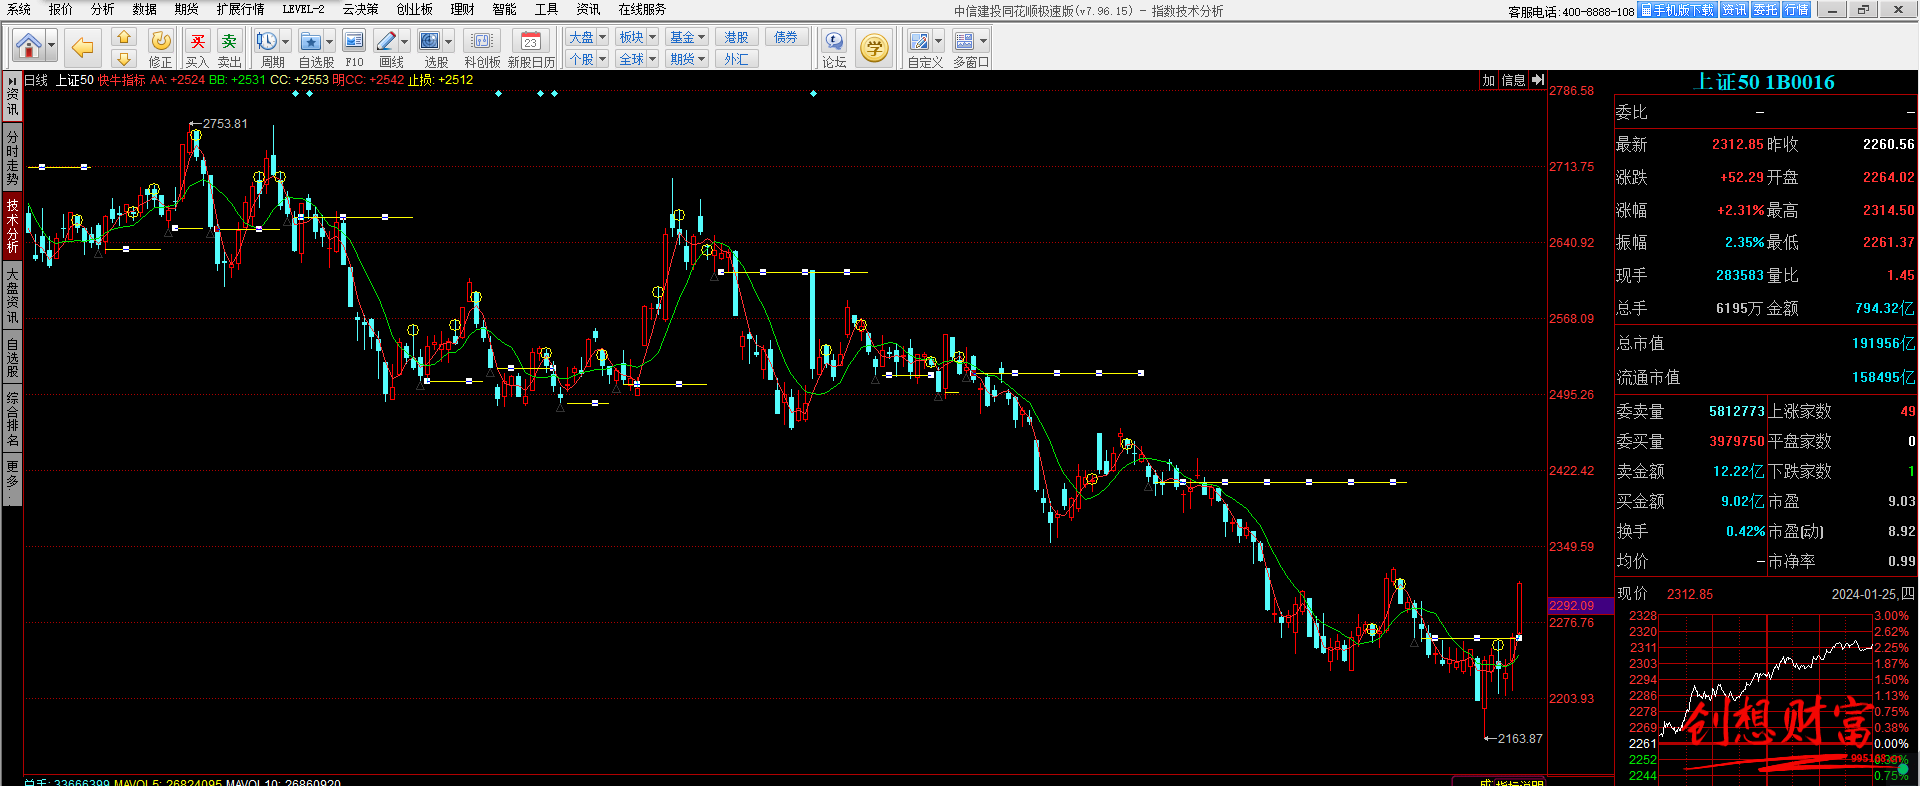1920x786 pixels.
Task: Expand the 周期 period dropdown arrow
Action: tap(286, 41)
